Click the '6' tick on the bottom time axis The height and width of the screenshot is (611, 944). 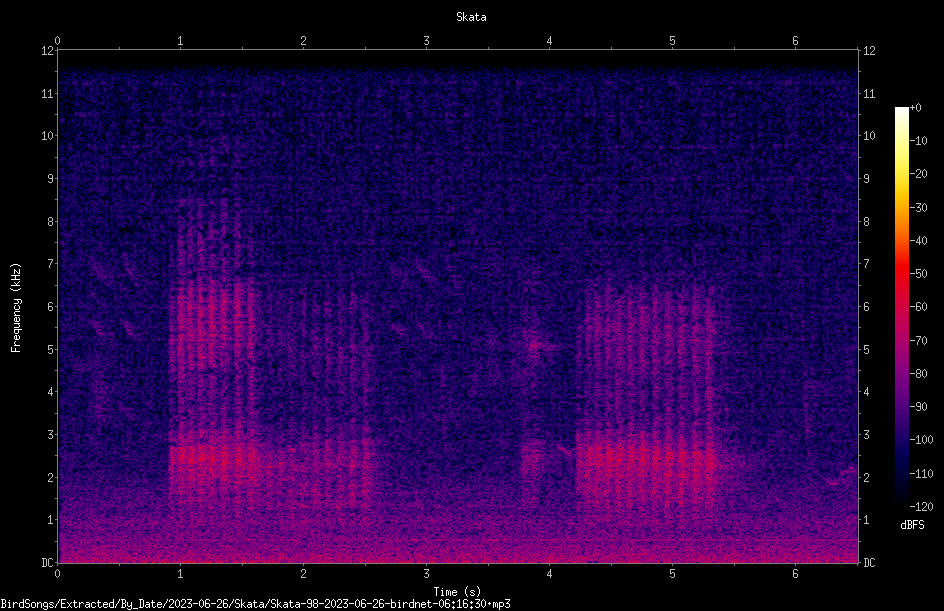(795, 574)
